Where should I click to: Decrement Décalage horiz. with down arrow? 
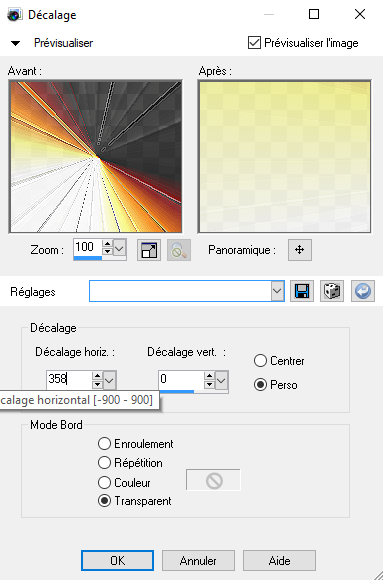coord(97,384)
